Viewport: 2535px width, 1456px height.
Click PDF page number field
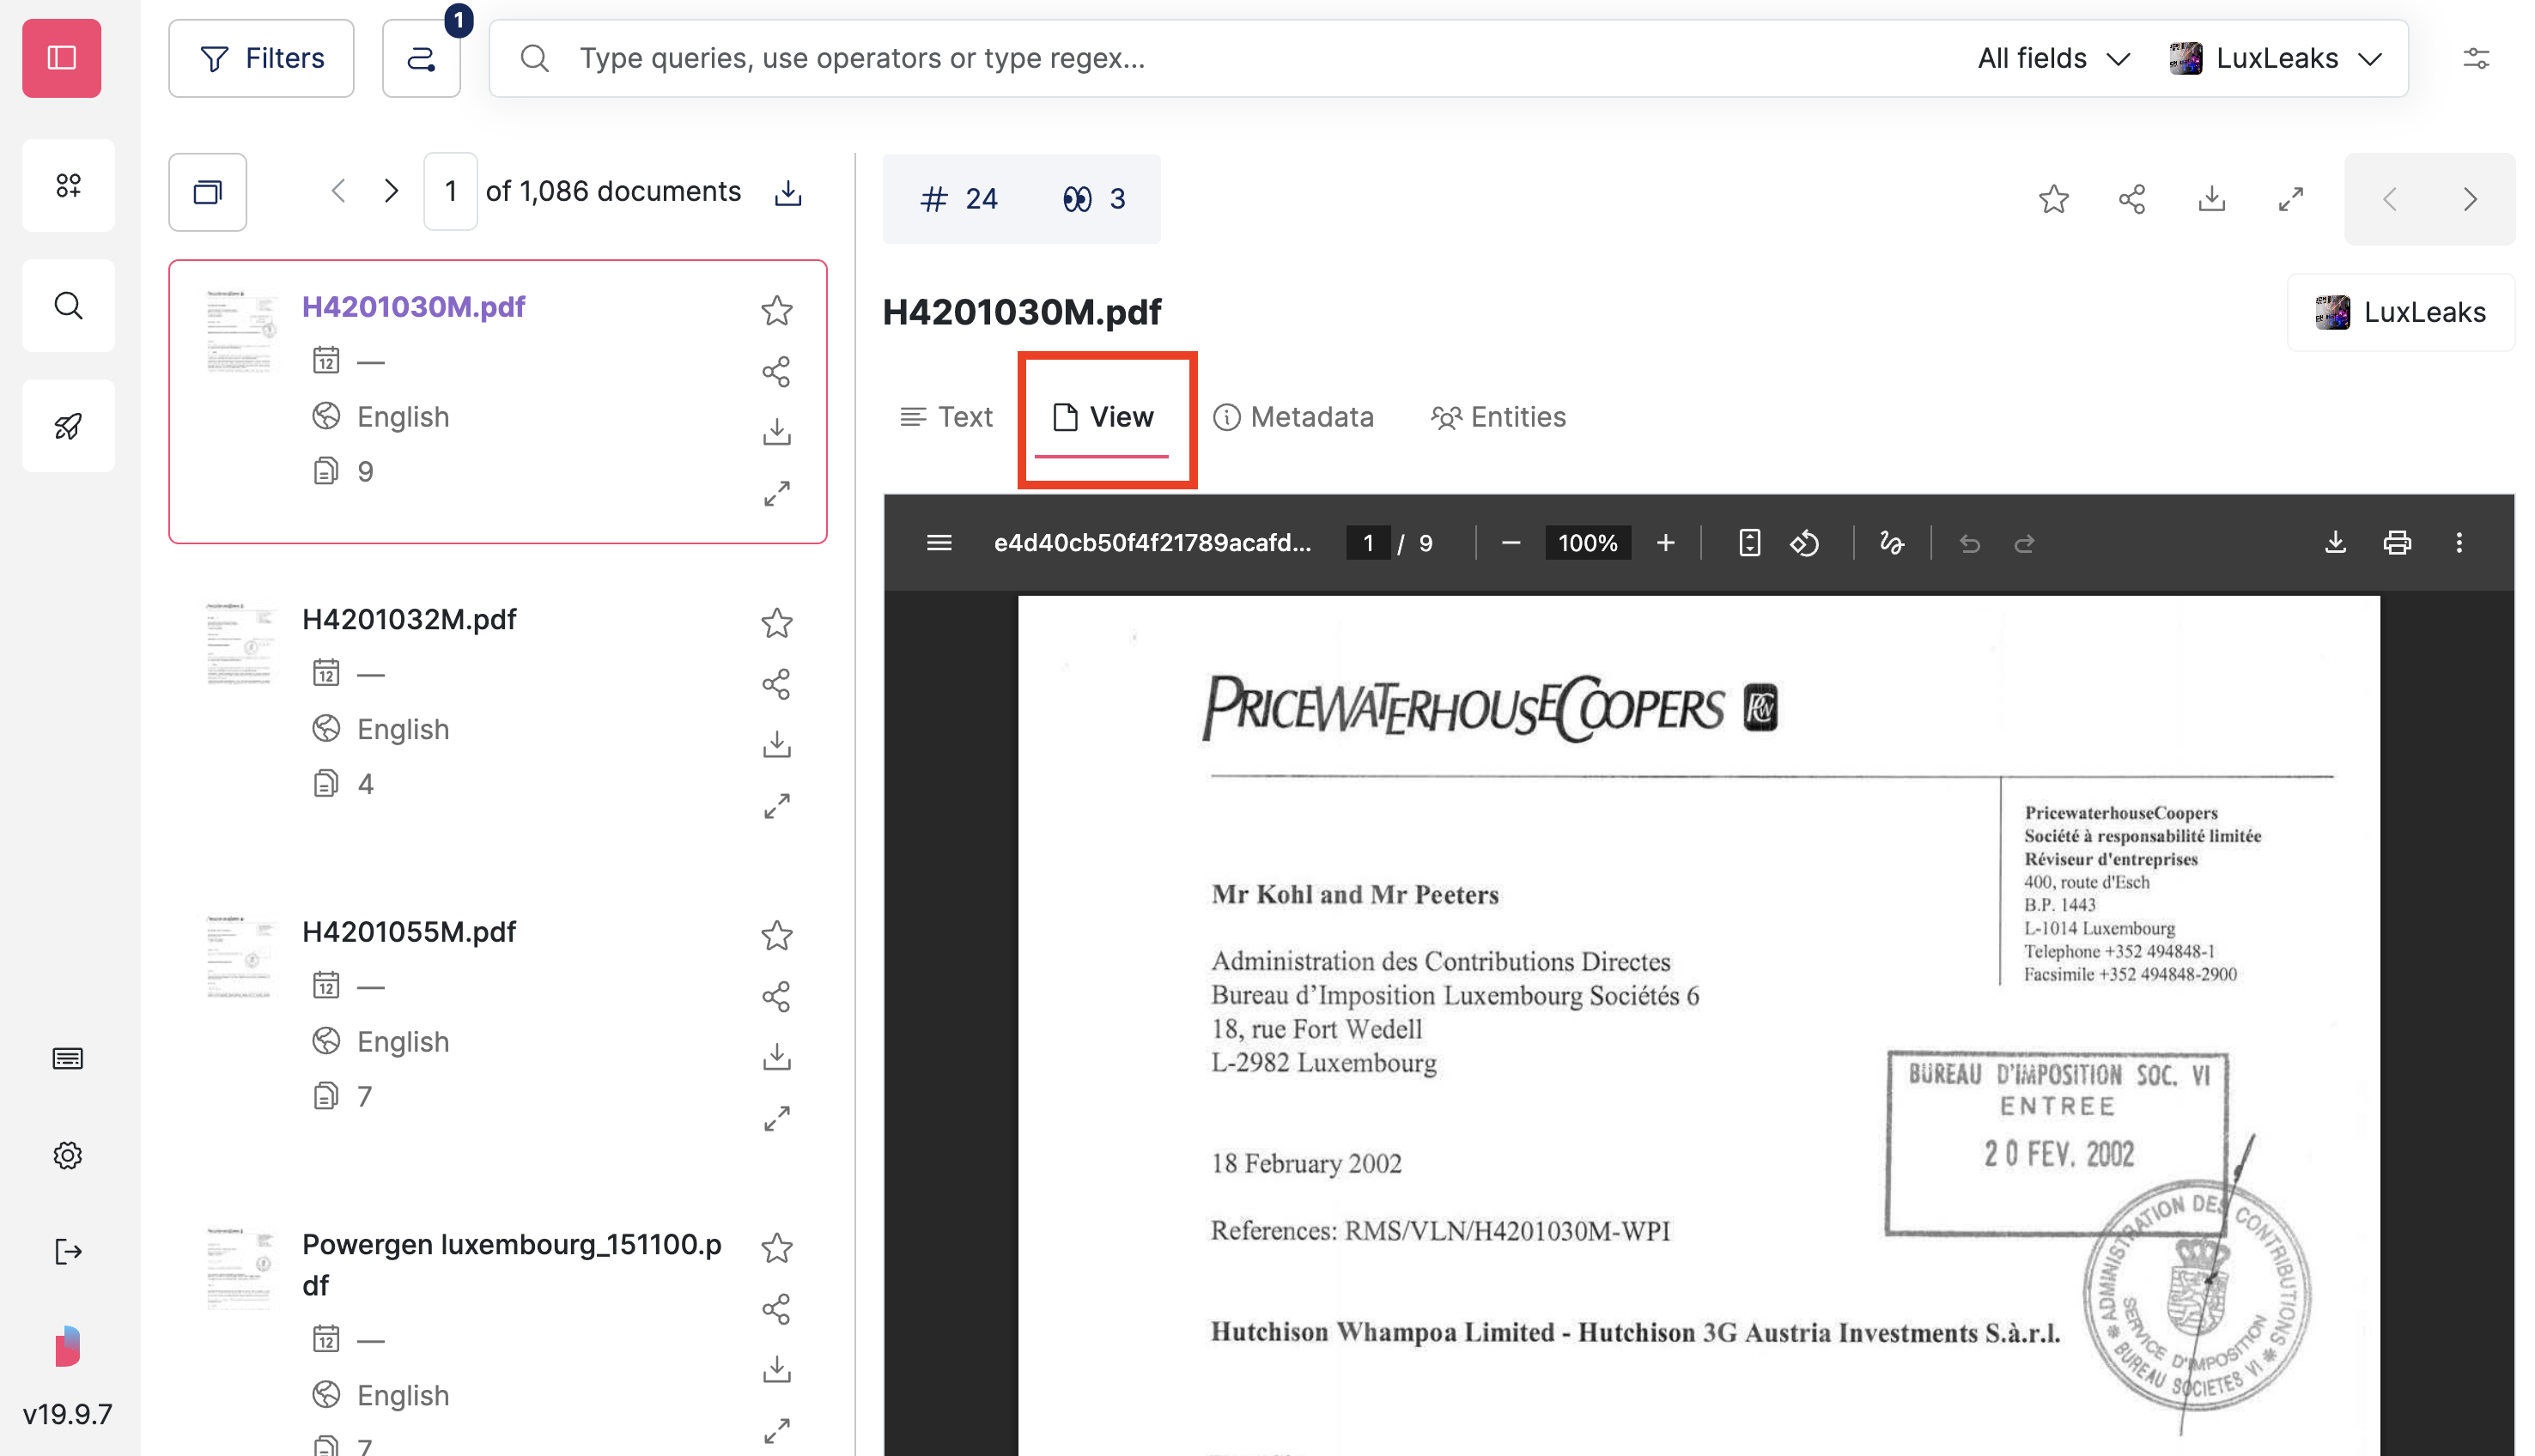(x=1368, y=543)
